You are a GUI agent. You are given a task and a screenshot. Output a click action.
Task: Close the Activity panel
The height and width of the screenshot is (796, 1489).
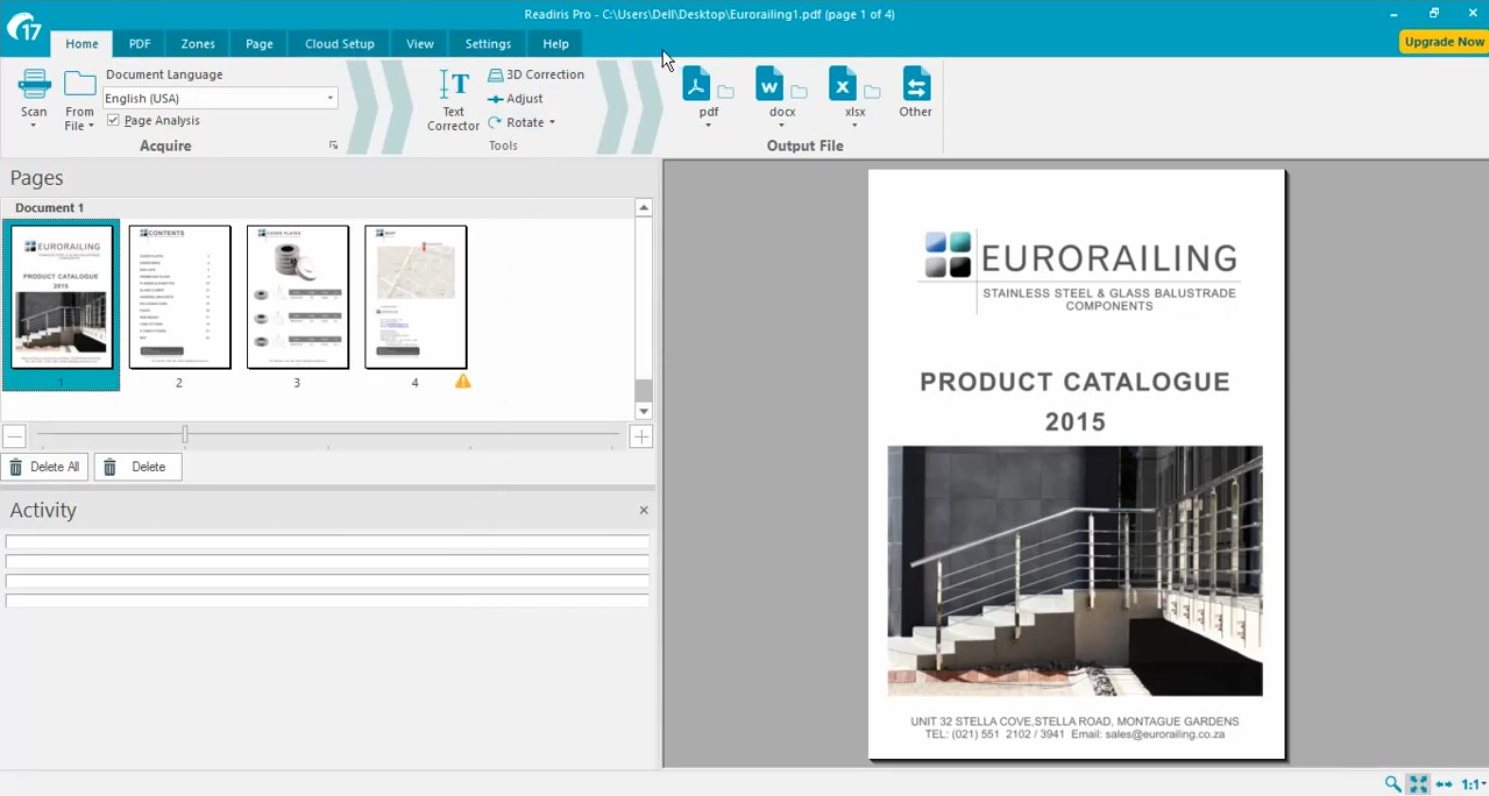(643, 510)
